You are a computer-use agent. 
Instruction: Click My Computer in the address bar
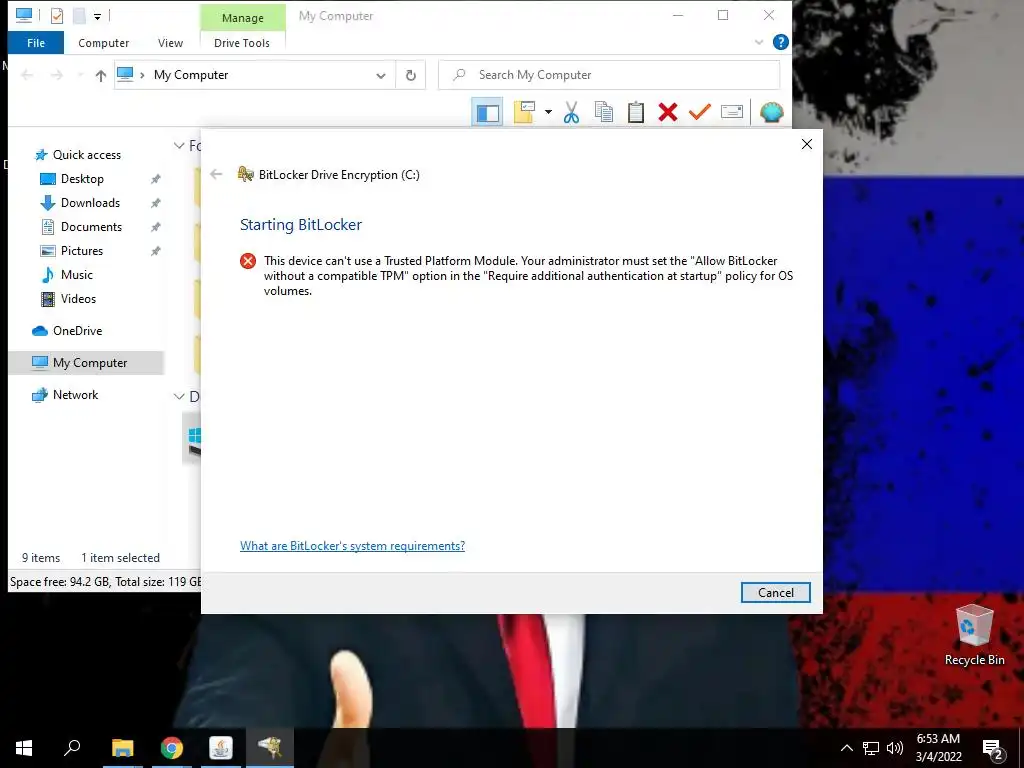[191, 75]
